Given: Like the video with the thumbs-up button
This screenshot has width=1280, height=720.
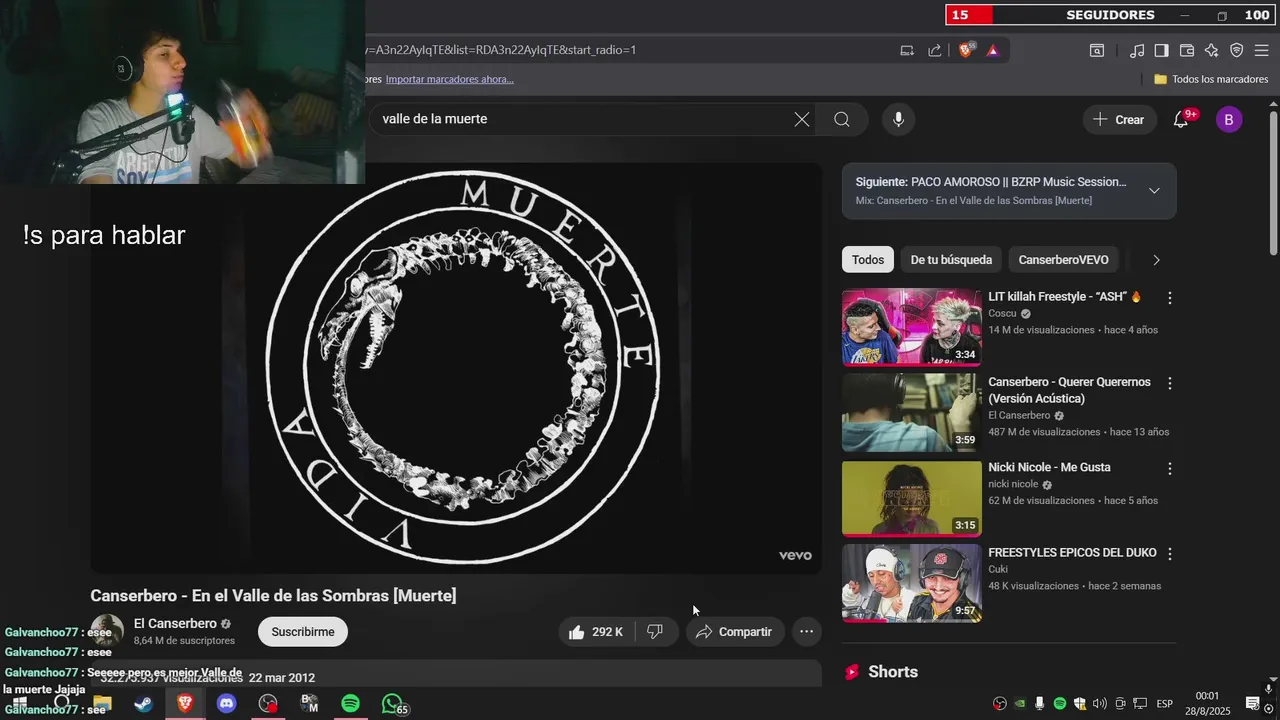Looking at the screenshot, I should tap(596, 632).
